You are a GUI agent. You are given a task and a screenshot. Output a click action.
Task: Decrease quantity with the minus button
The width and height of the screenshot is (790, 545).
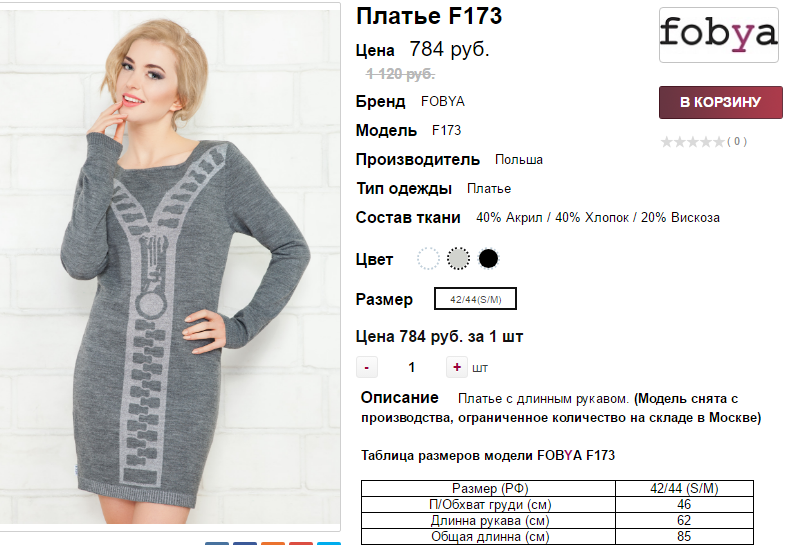coord(367,367)
